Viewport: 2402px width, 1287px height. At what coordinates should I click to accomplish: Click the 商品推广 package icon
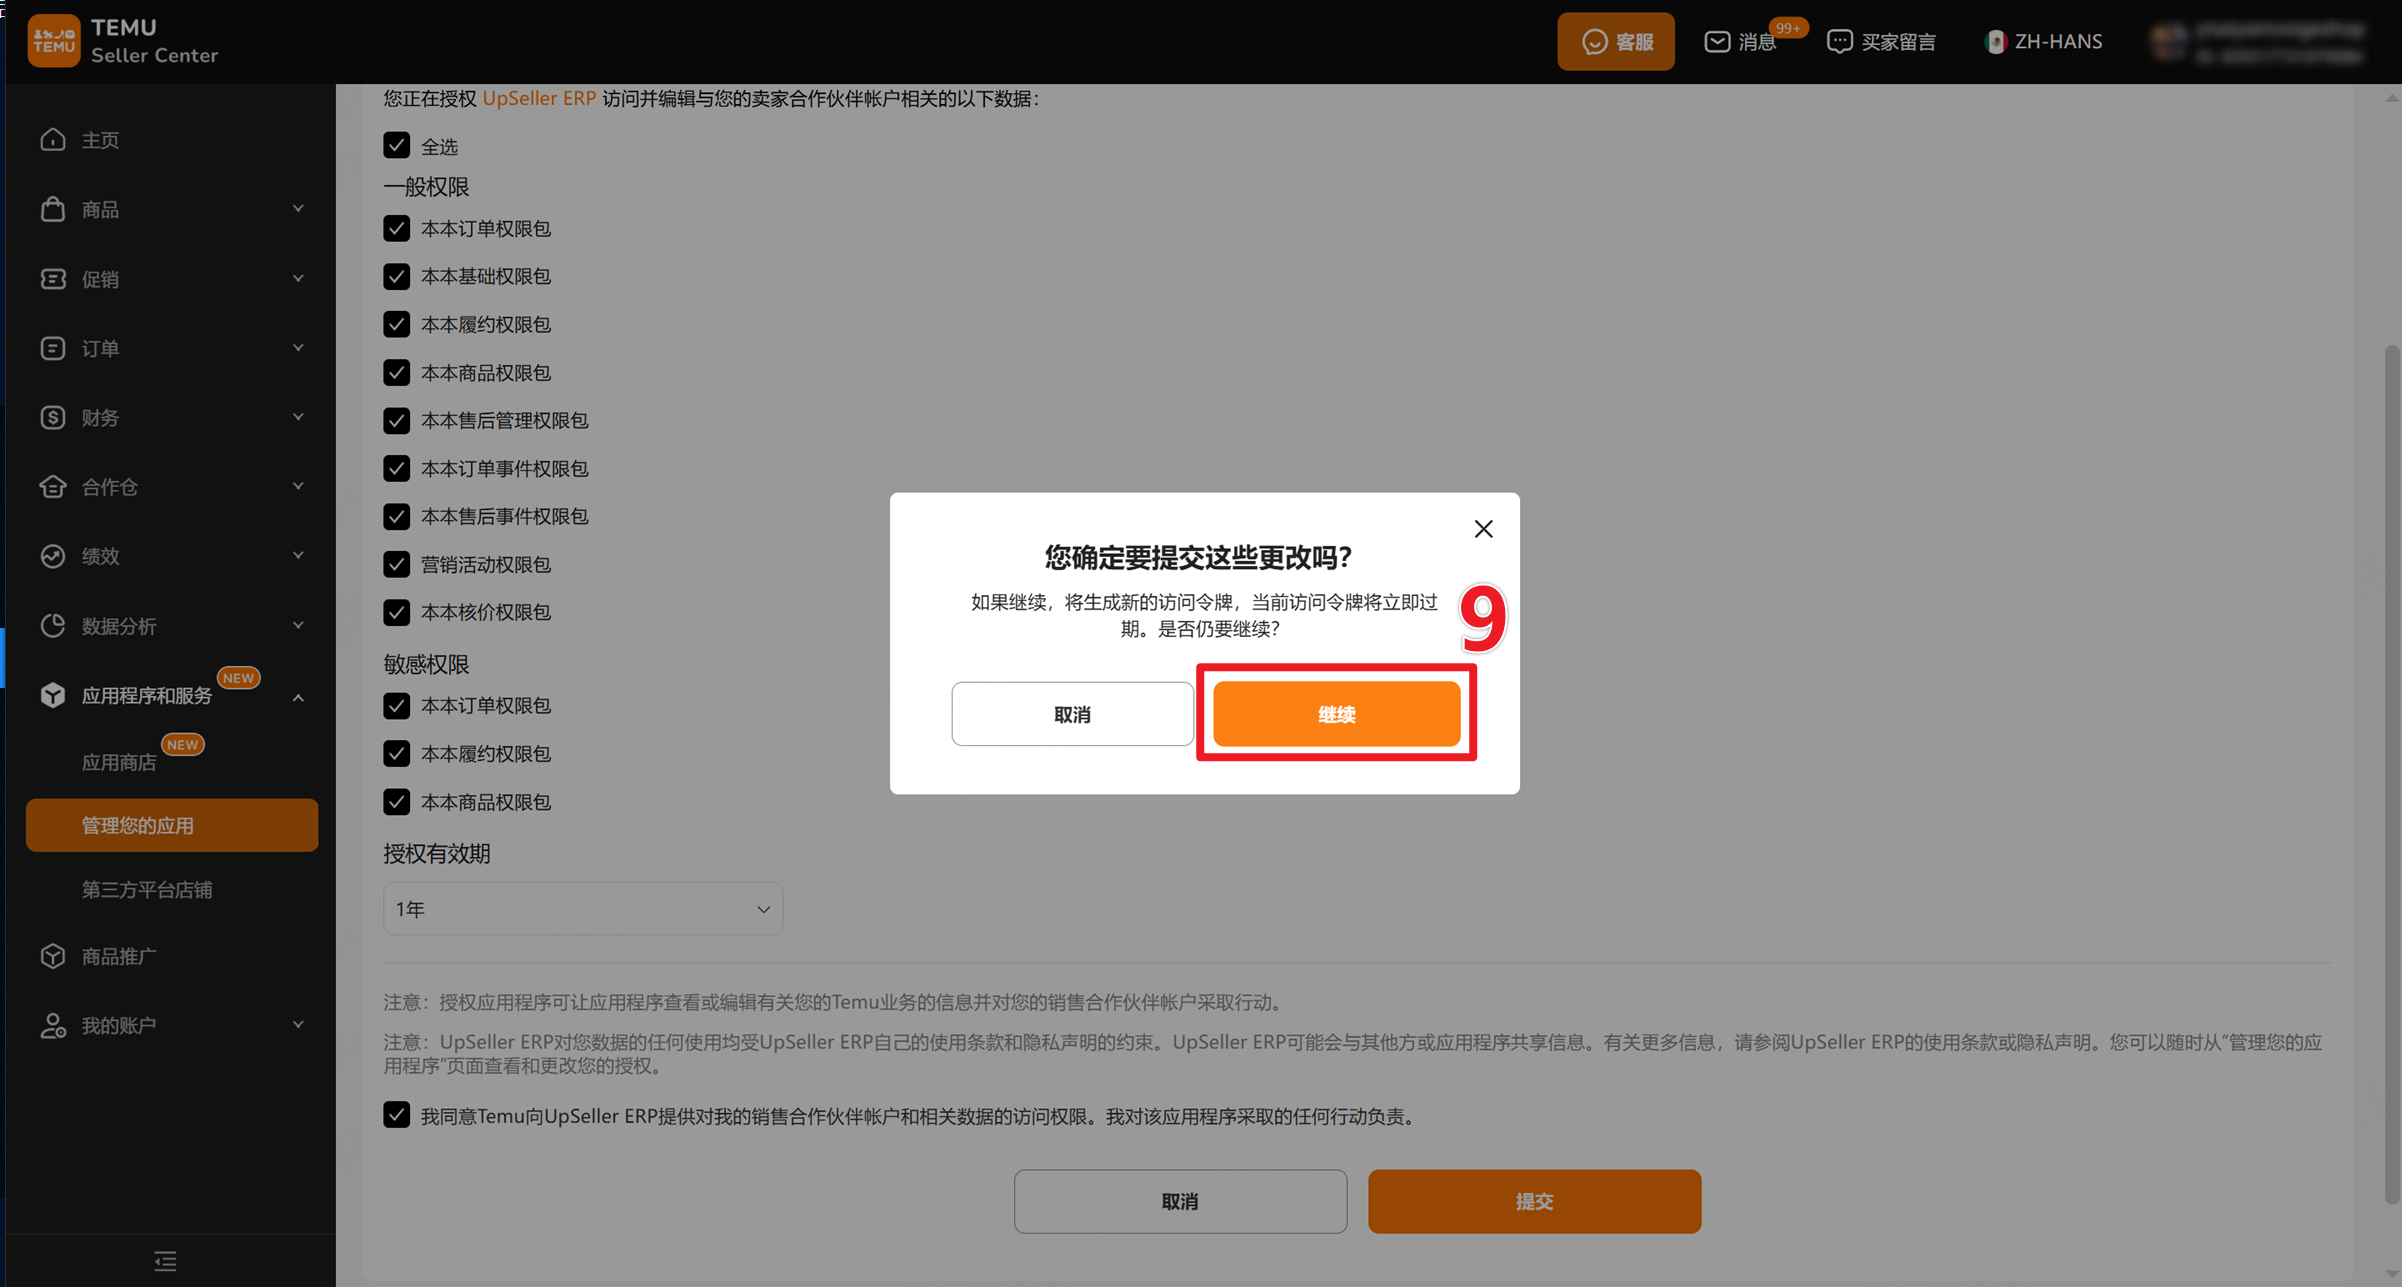(x=53, y=956)
